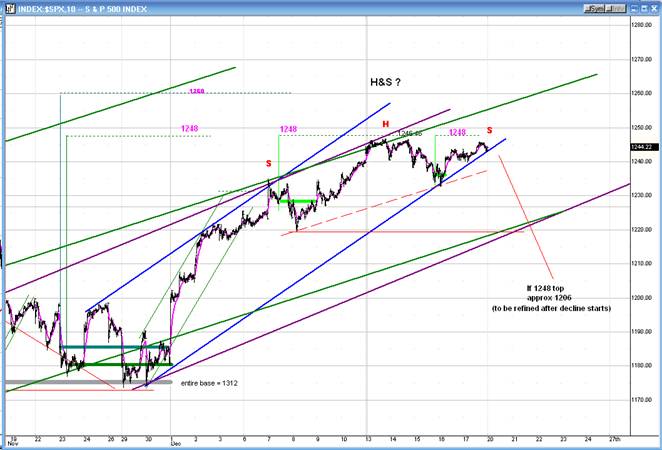Select '(to be refined after decline starts)' note
This screenshot has width=662, height=450.
[551, 309]
